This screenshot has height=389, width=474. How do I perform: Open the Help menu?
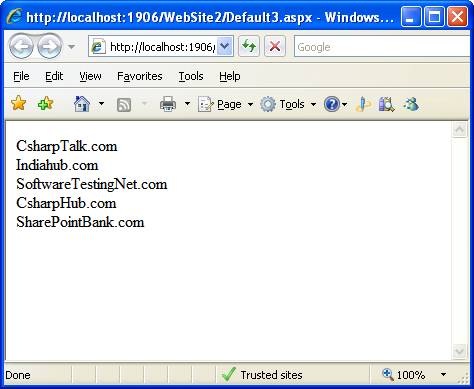pyautogui.click(x=230, y=76)
